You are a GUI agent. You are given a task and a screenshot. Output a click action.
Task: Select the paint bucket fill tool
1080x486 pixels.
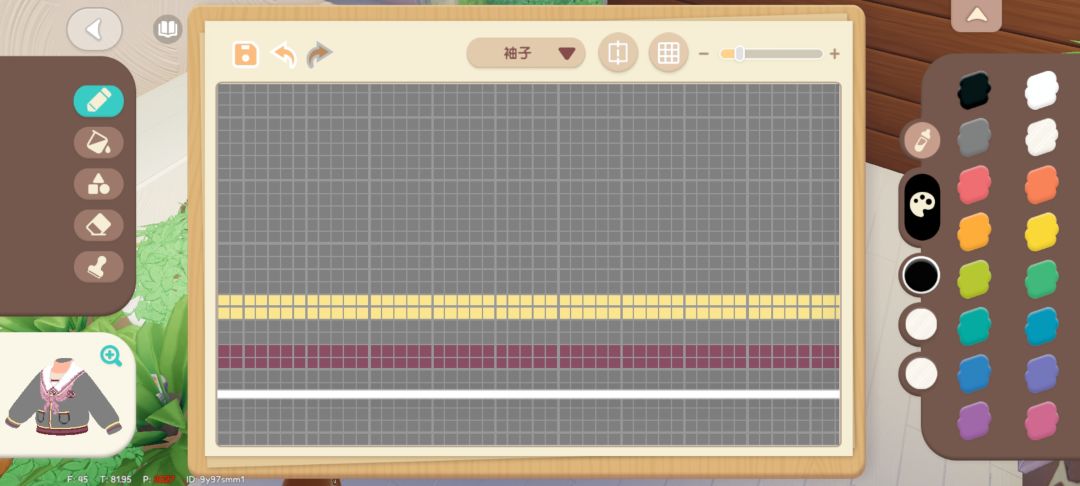click(x=98, y=142)
